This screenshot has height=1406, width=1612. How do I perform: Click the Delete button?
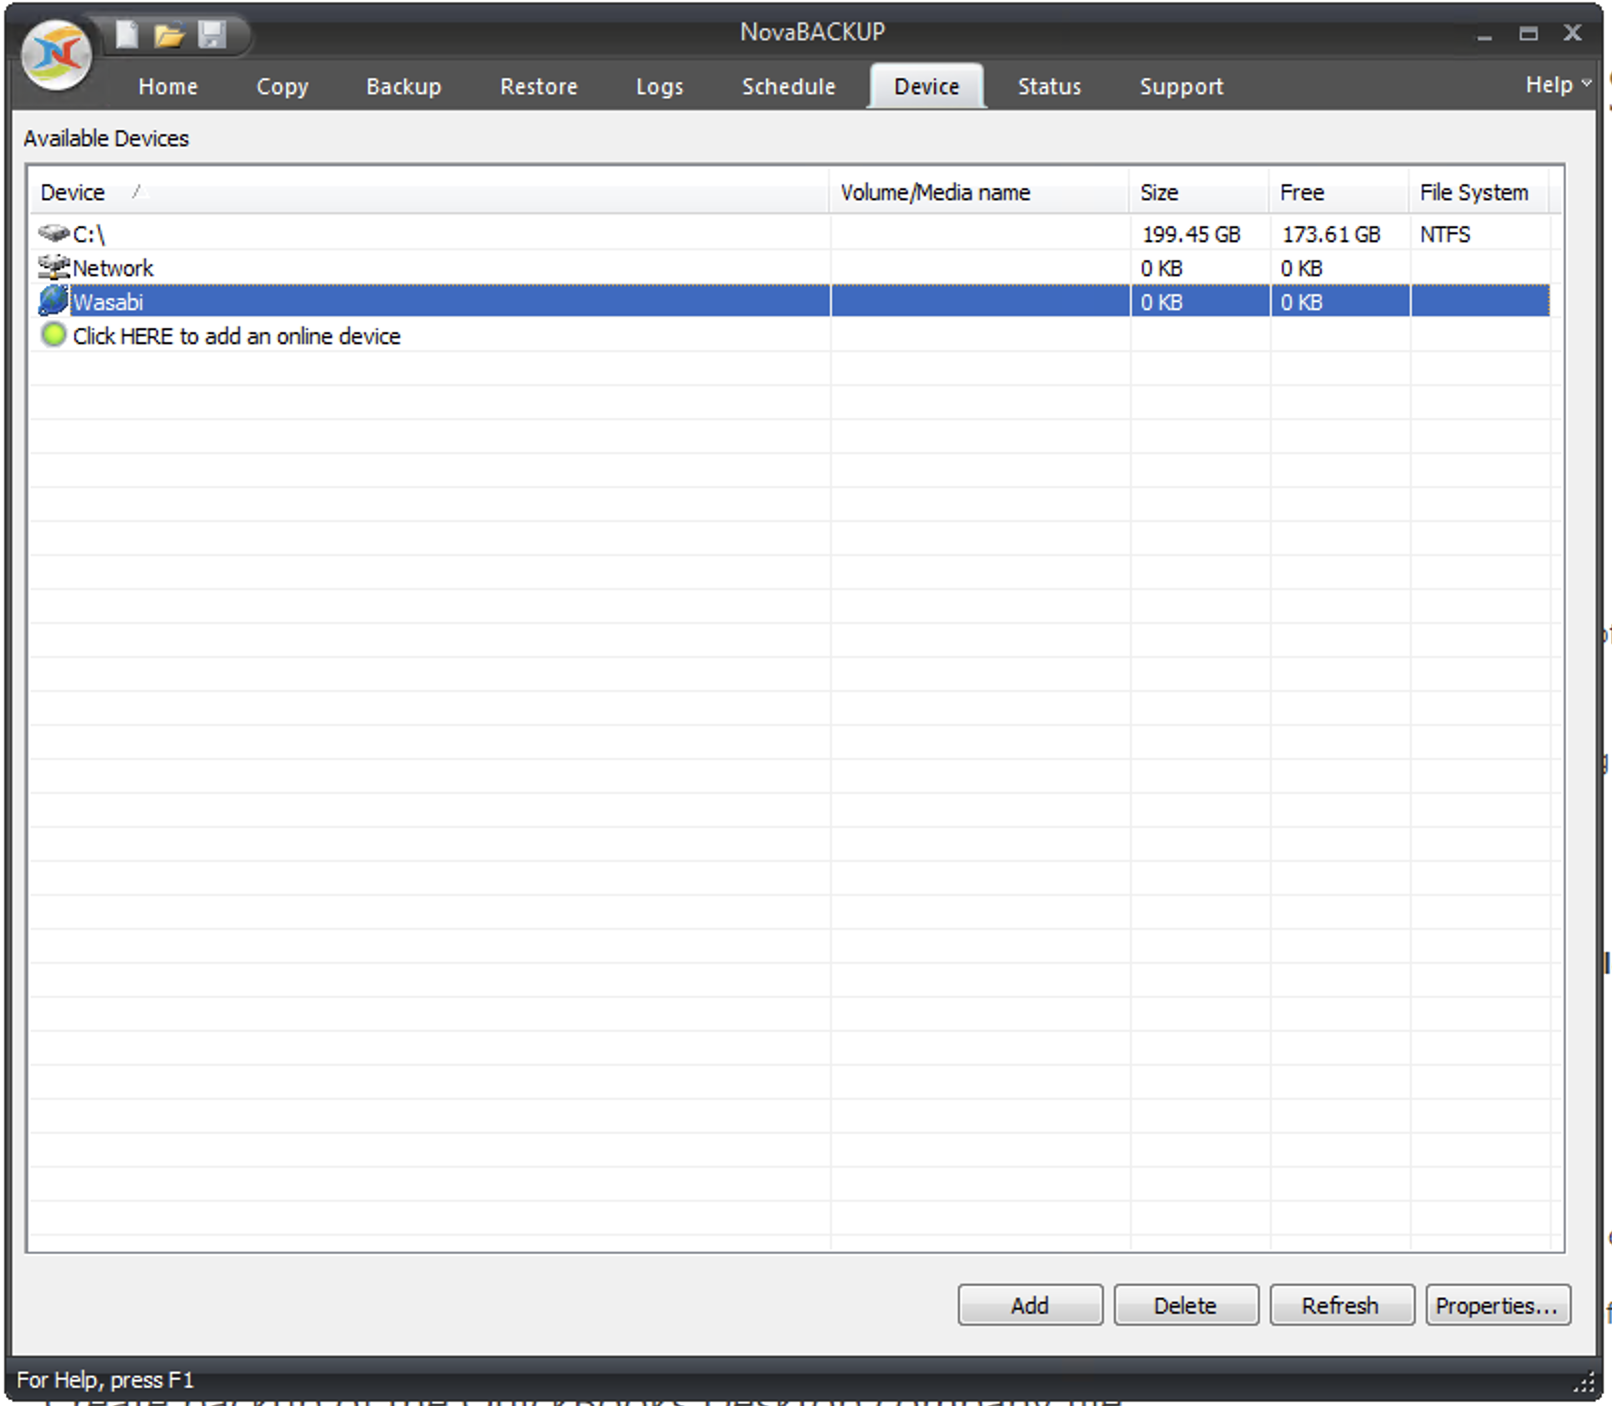coord(1186,1305)
